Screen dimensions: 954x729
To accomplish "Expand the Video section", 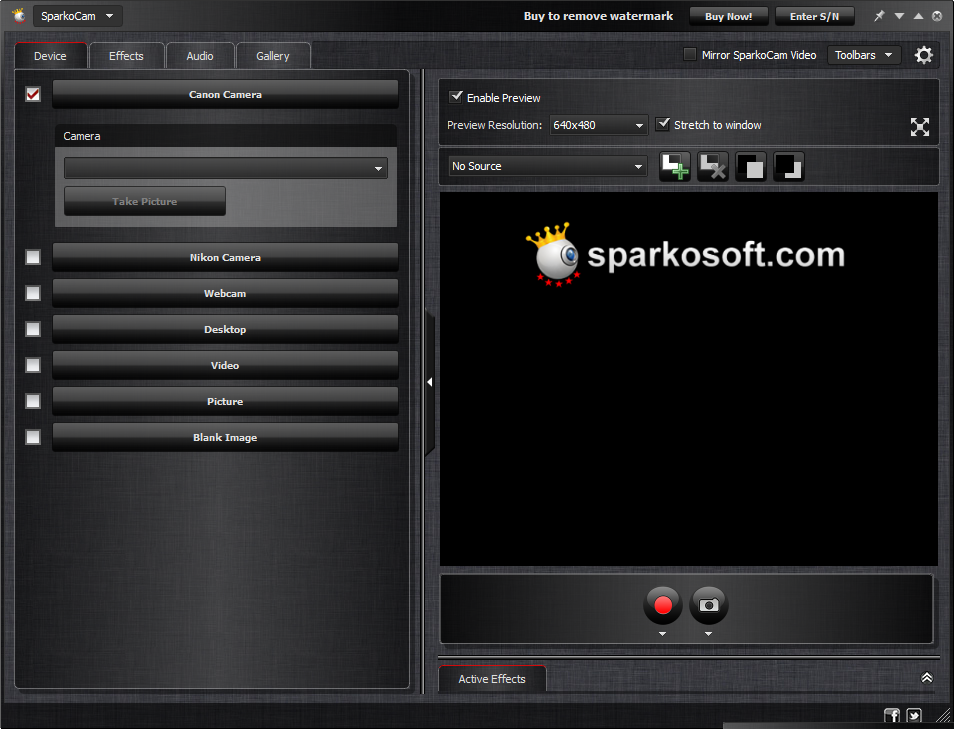I will click(225, 365).
